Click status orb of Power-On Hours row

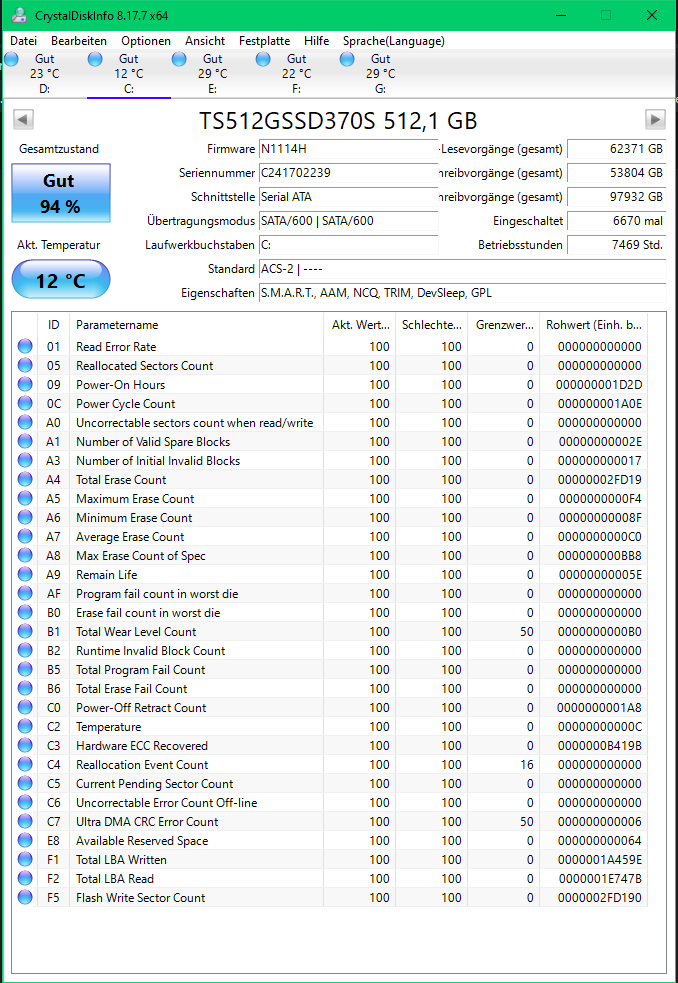25,384
